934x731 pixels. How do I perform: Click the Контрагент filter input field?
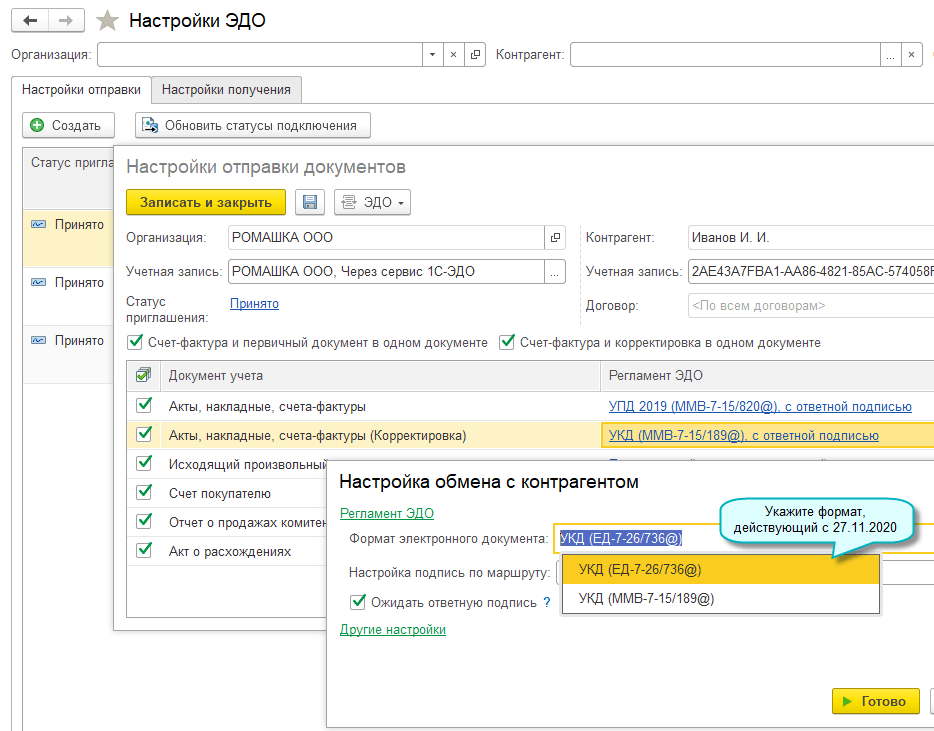coord(724,54)
